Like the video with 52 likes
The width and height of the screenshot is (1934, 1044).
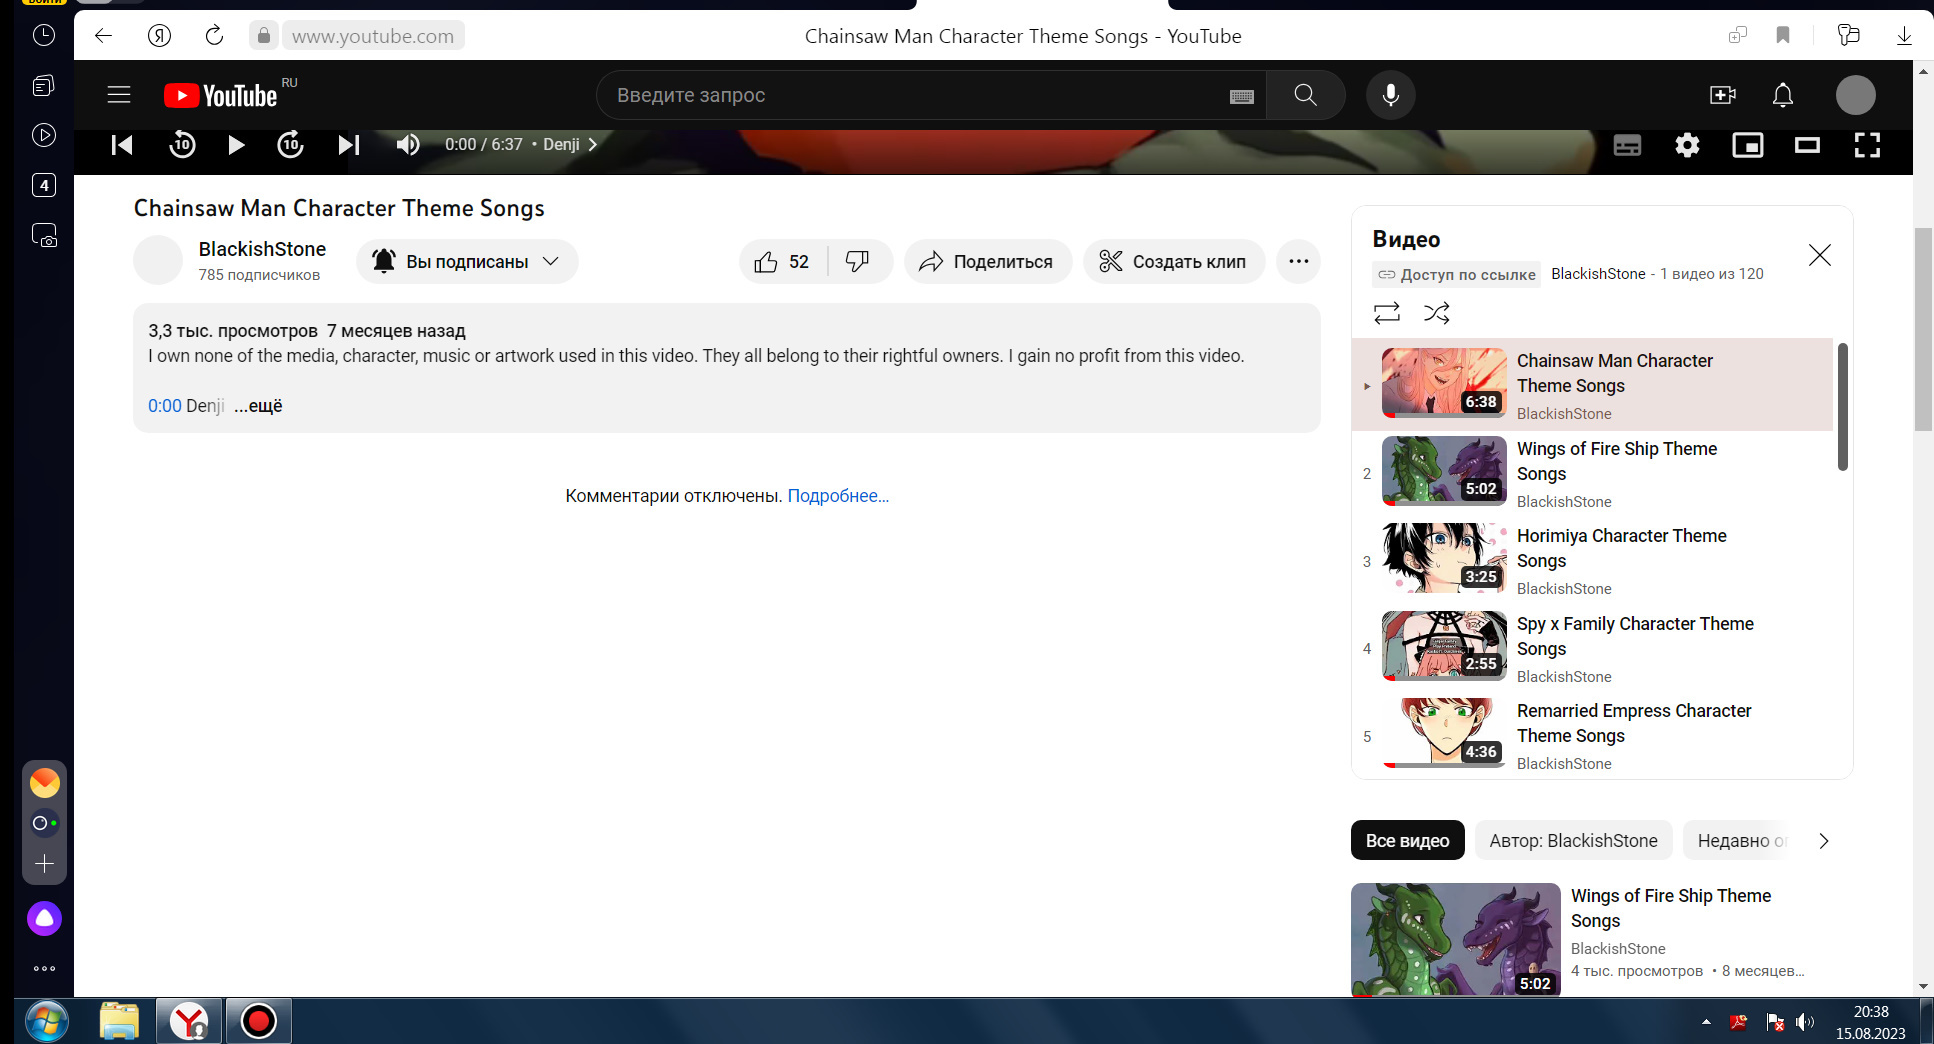click(782, 262)
